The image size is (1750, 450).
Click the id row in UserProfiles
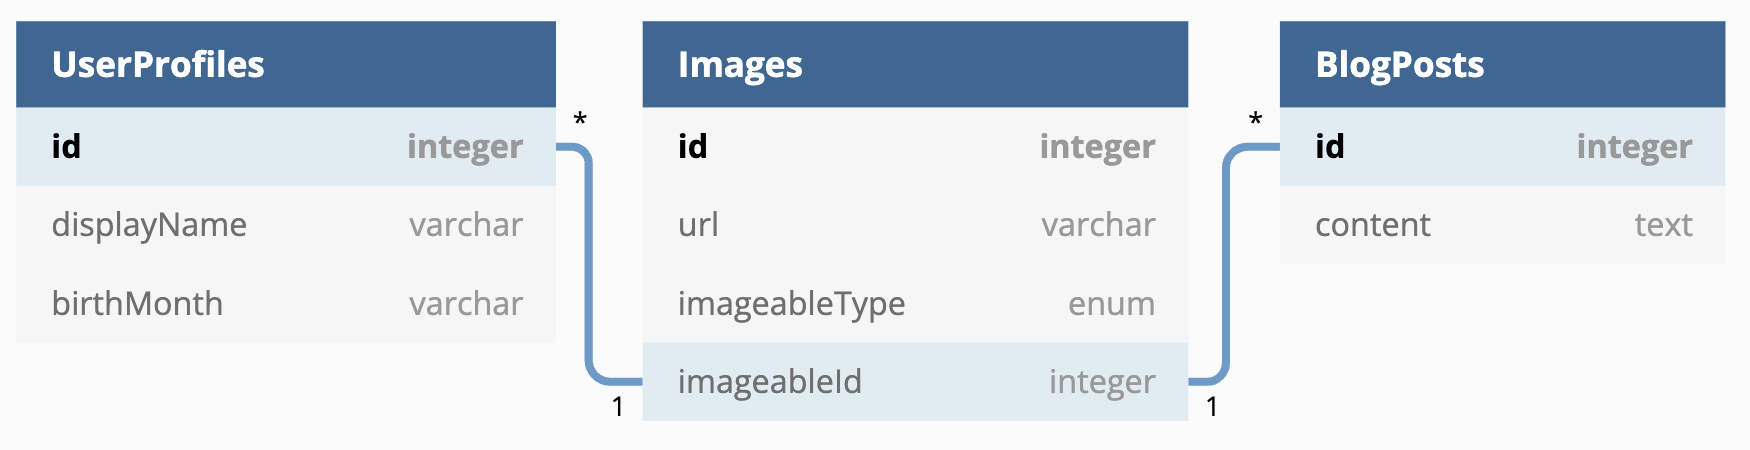coord(286,146)
